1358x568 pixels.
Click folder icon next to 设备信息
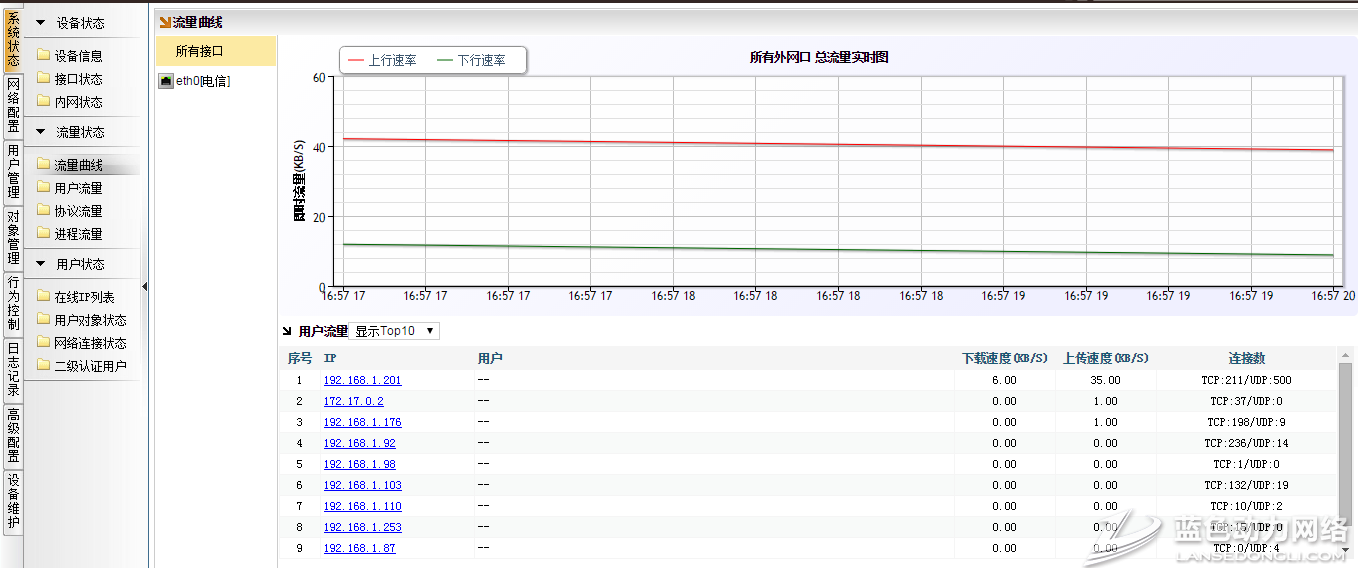43,56
